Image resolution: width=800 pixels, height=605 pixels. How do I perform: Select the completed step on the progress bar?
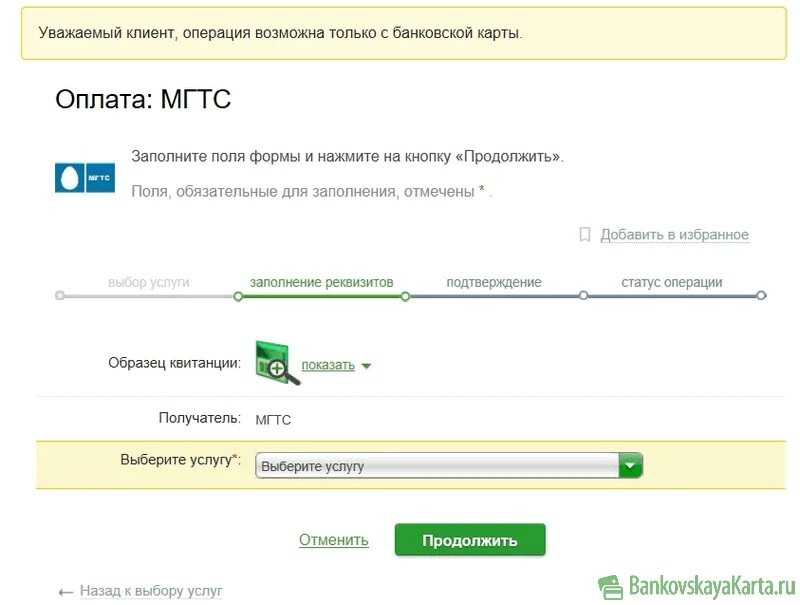(x=60, y=296)
